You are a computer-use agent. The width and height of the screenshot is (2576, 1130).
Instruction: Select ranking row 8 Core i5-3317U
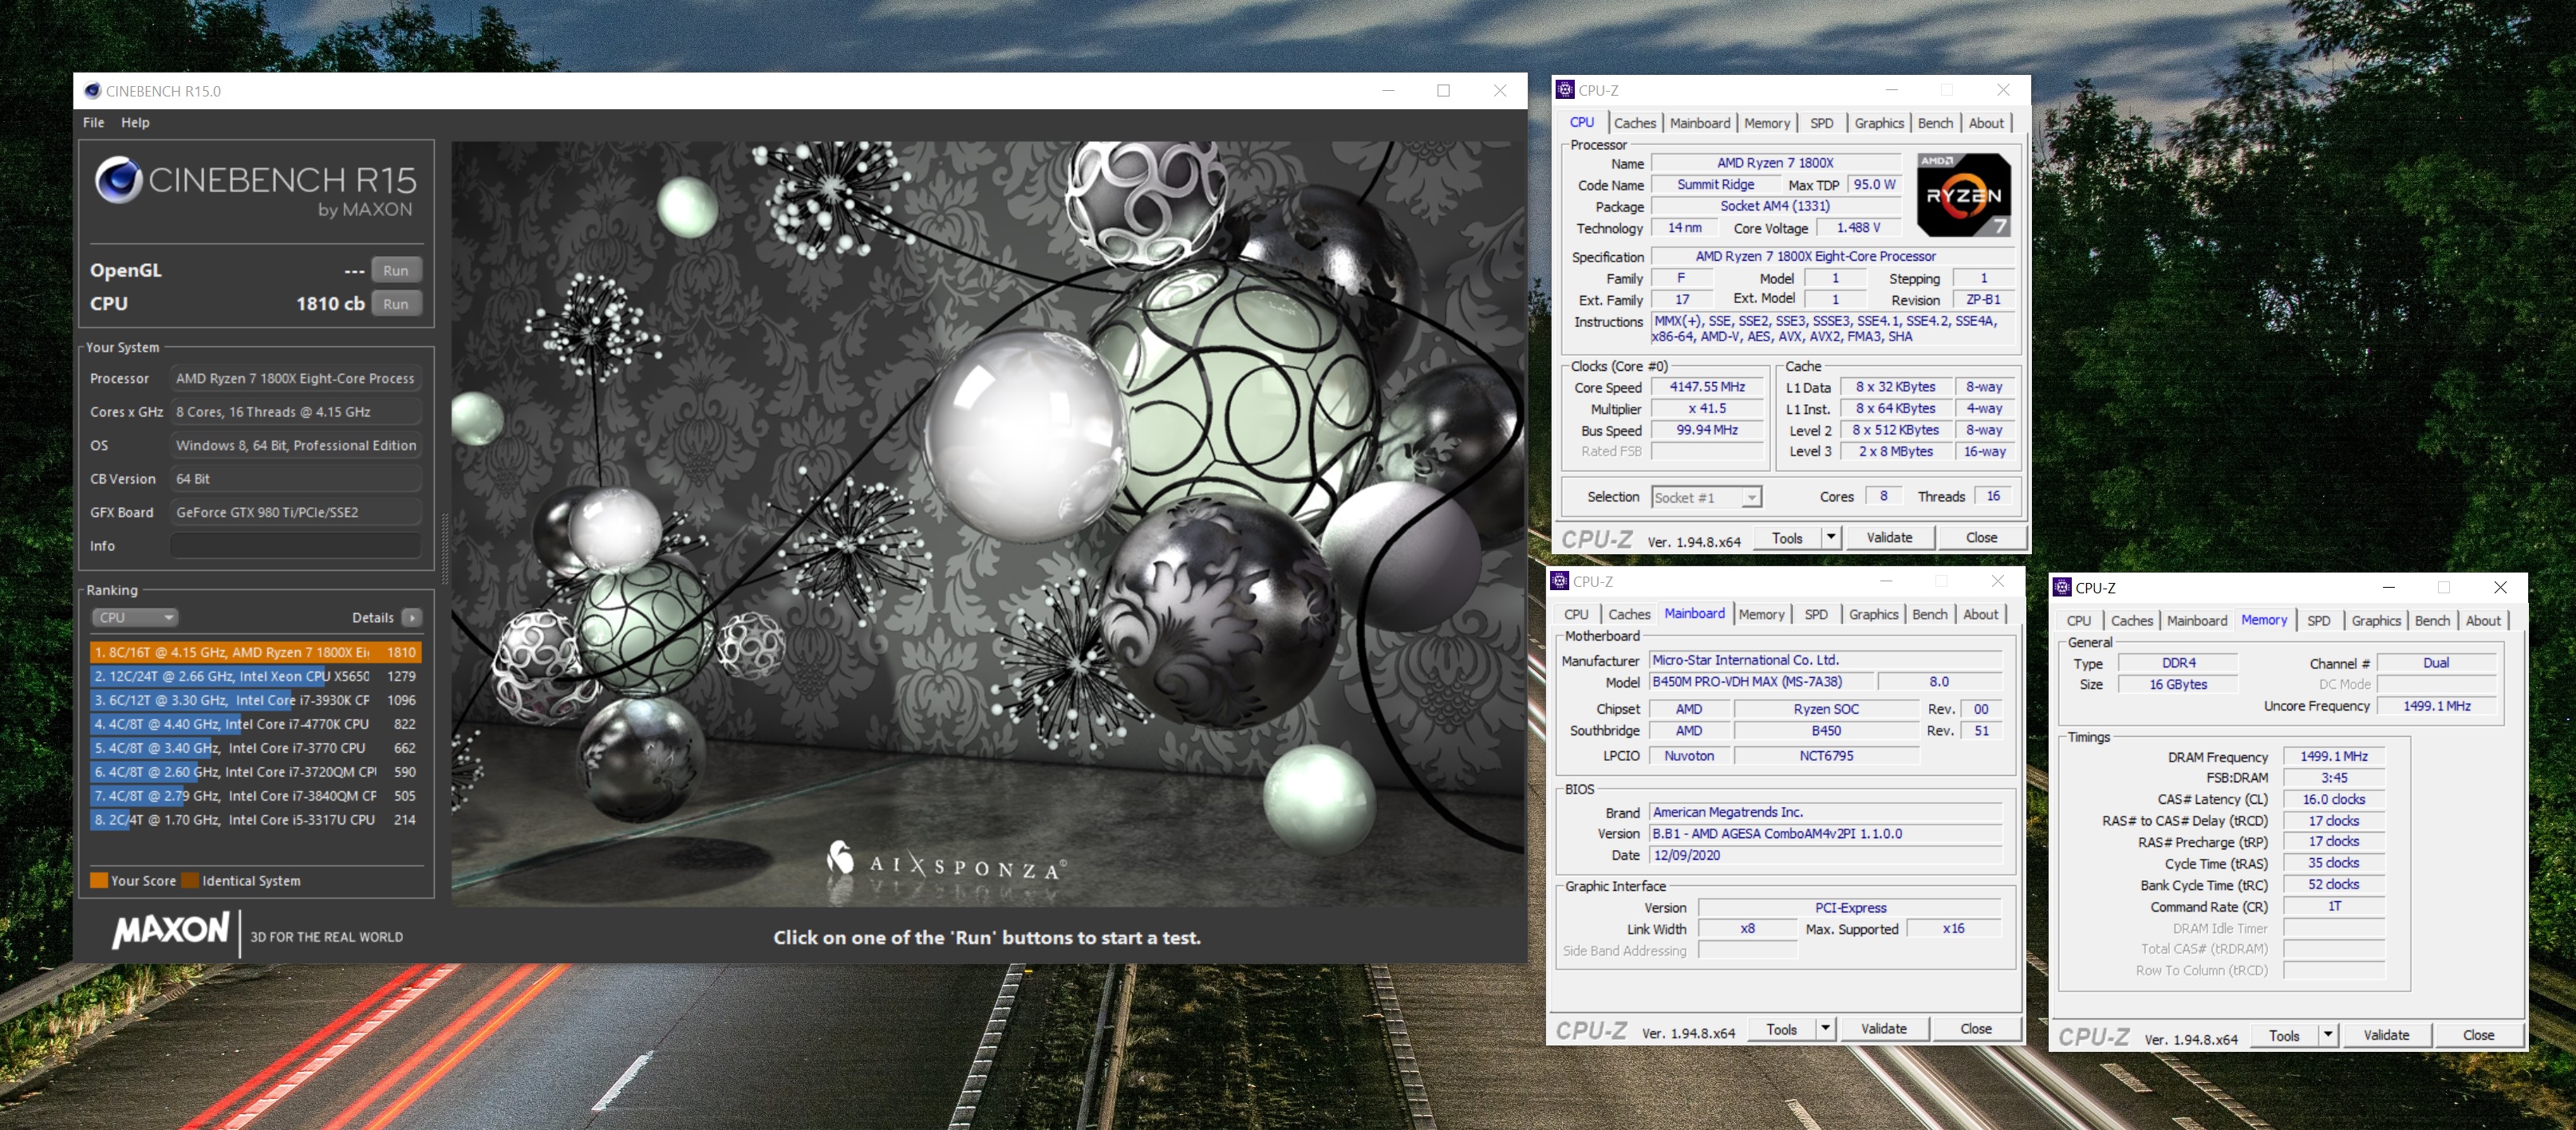tap(255, 820)
